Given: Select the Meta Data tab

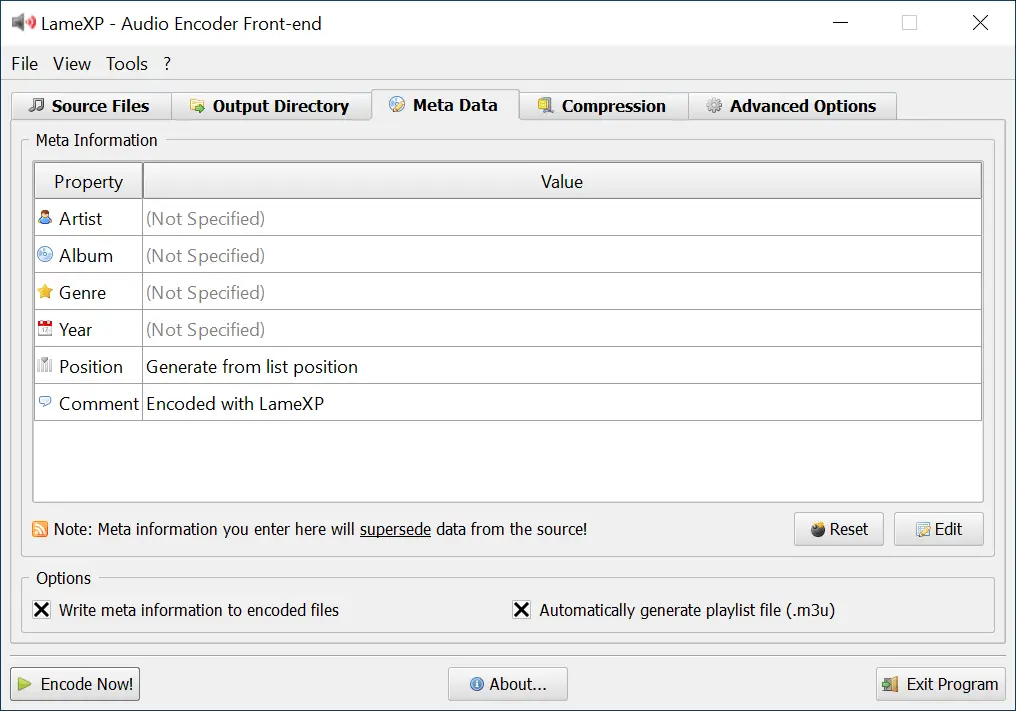Looking at the screenshot, I should [x=445, y=105].
